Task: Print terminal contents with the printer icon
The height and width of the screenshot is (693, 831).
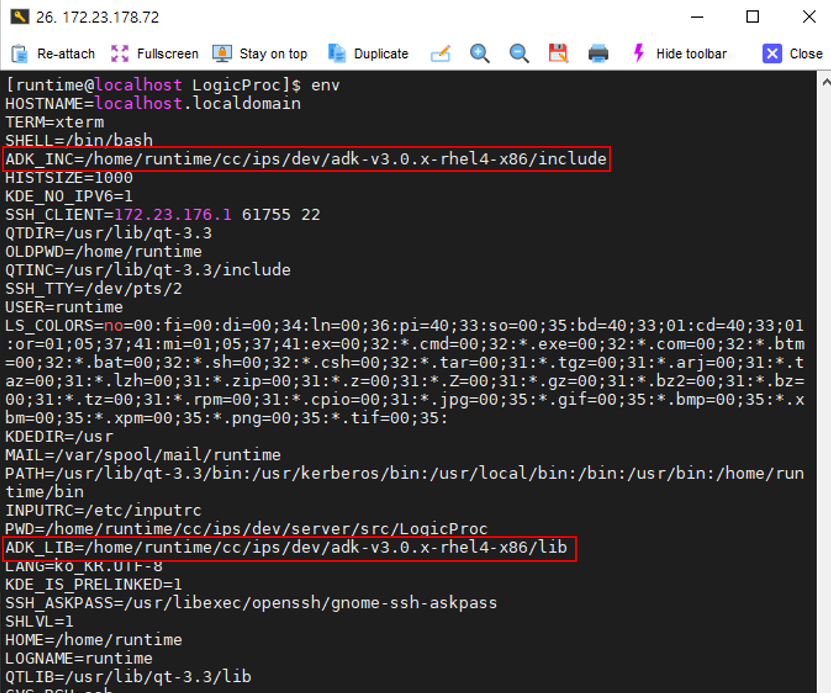Action: 598,53
